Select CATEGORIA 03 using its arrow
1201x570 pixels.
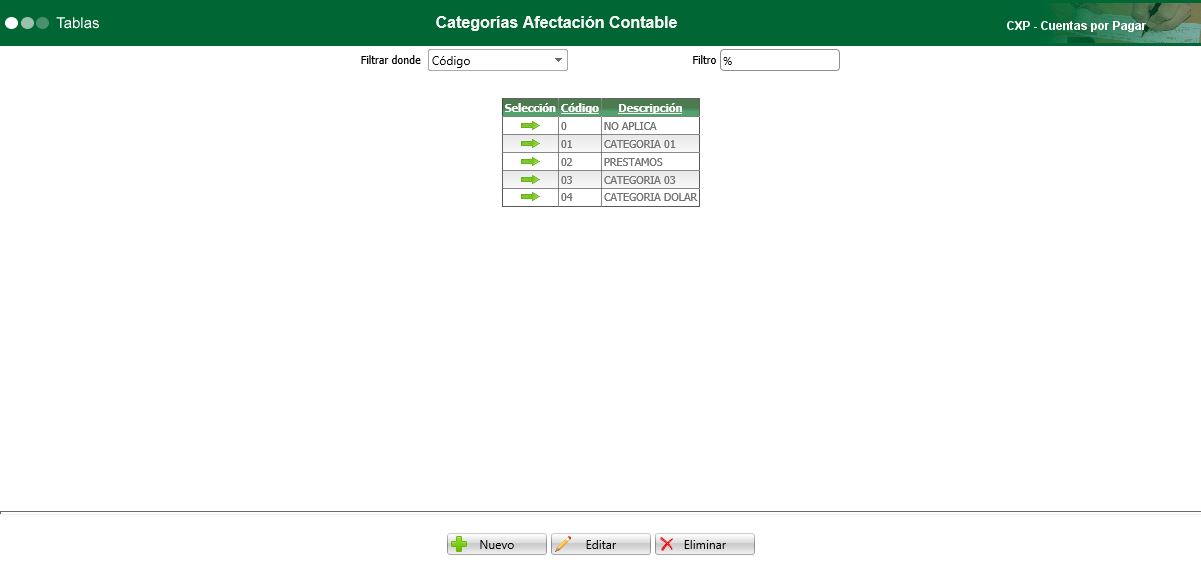tap(530, 180)
